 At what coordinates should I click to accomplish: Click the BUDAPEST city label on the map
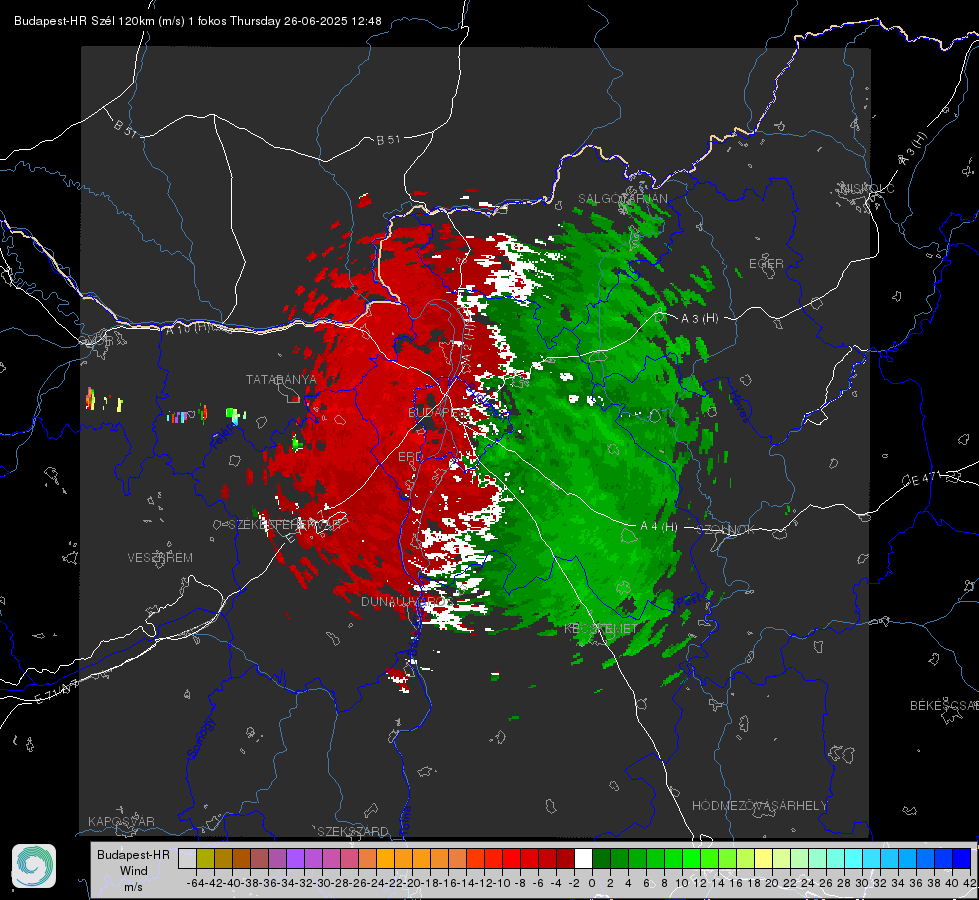click(x=438, y=413)
